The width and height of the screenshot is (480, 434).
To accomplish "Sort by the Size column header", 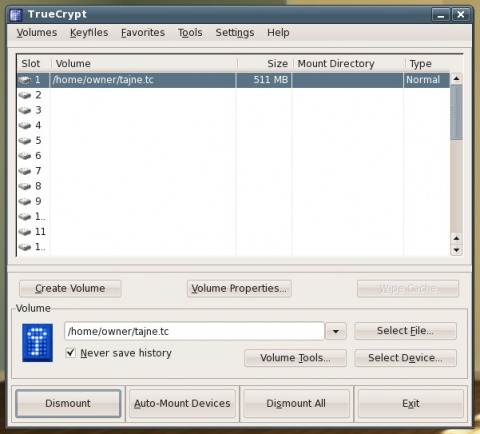I will [x=265, y=63].
